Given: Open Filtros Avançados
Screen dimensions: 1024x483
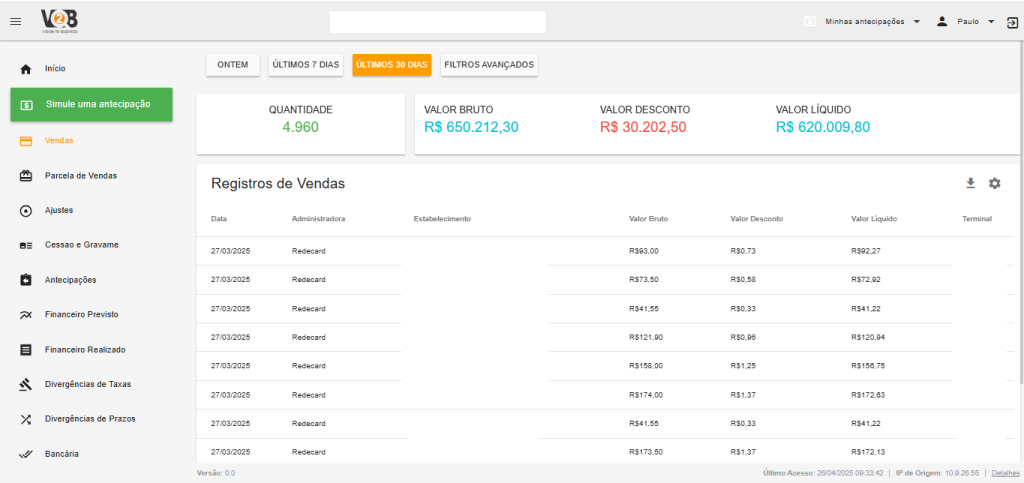Looking at the screenshot, I should pyautogui.click(x=489, y=65).
